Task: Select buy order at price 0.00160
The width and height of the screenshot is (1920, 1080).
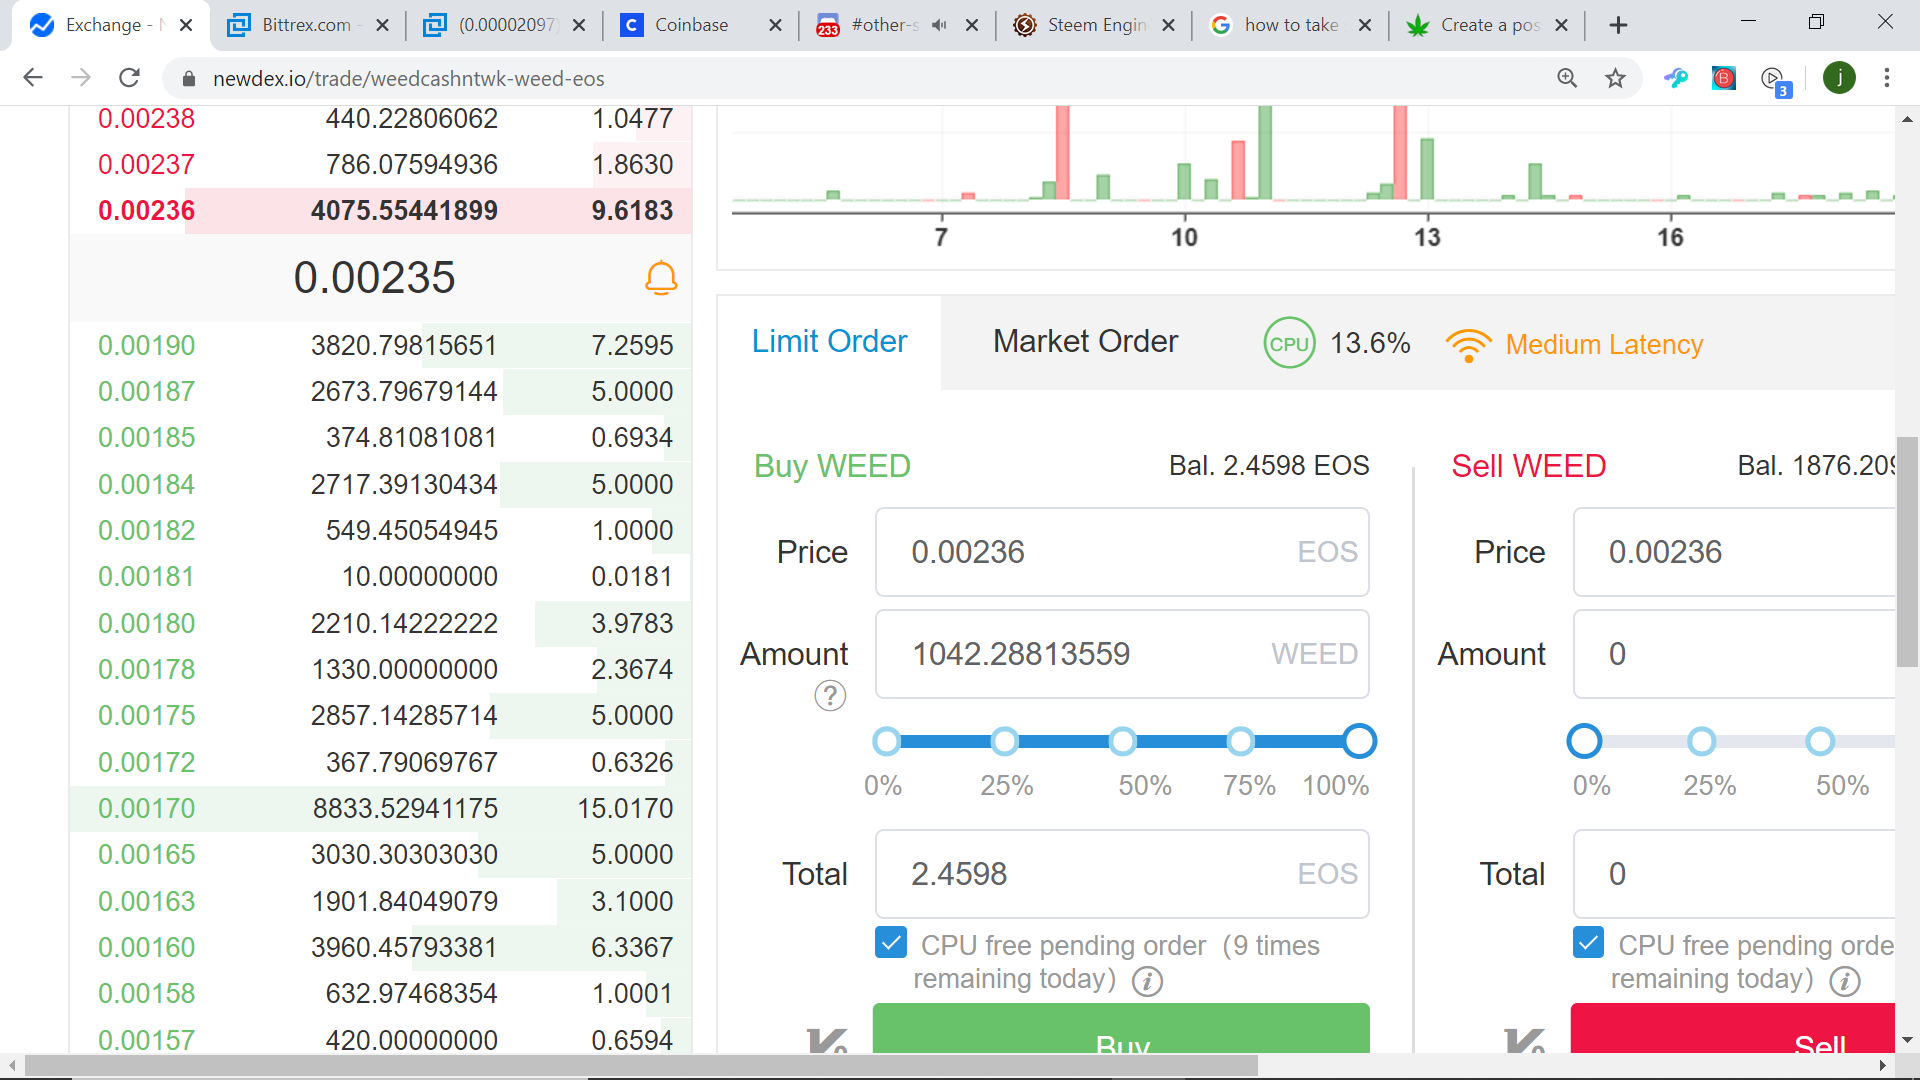Action: pyautogui.click(x=380, y=948)
